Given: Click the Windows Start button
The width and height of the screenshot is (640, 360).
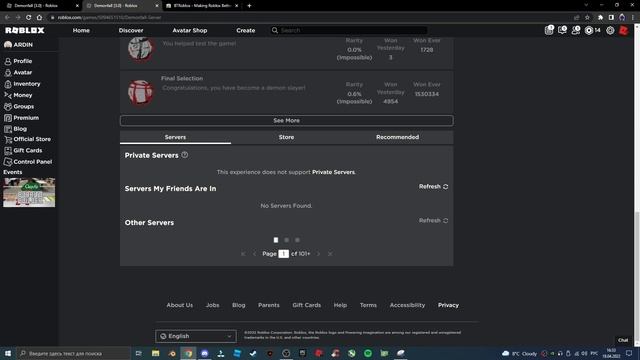Looking at the screenshot, I should pos(8,353).
